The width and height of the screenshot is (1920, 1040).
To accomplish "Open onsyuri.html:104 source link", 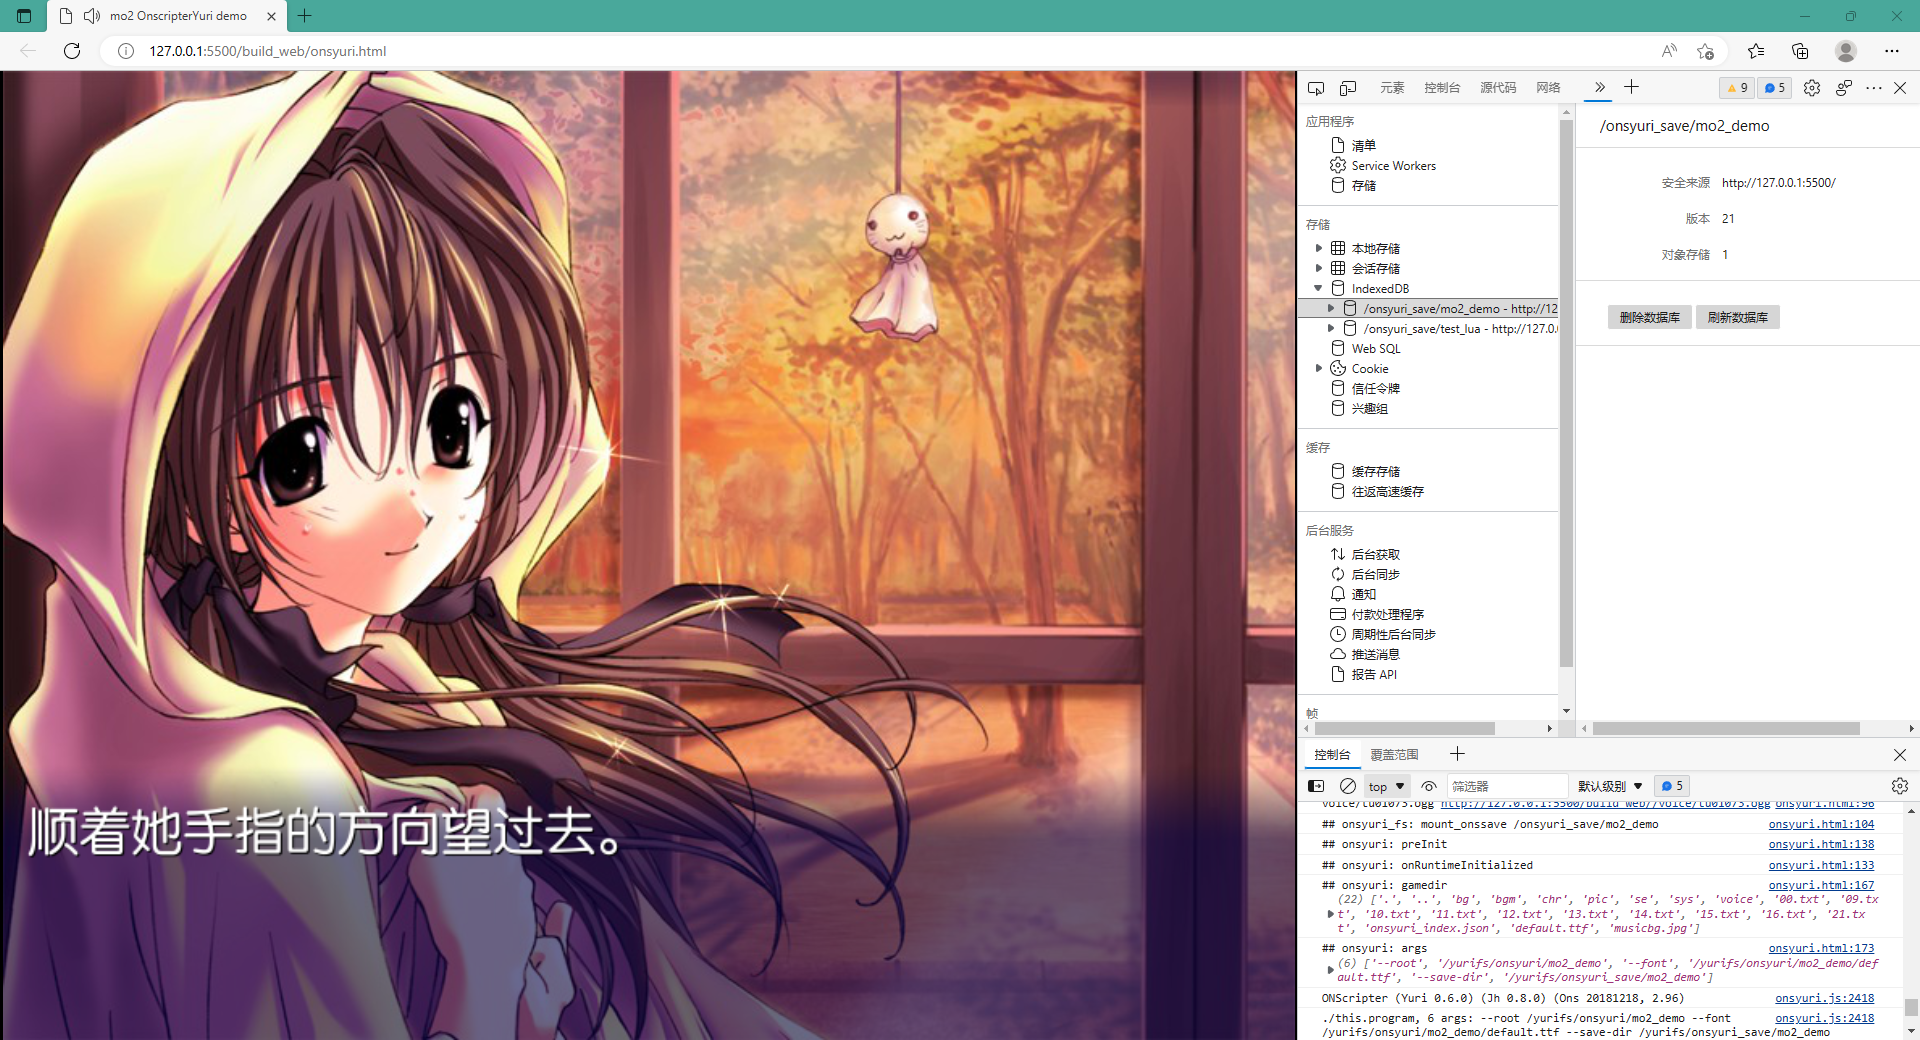I will click(1821, 824).
